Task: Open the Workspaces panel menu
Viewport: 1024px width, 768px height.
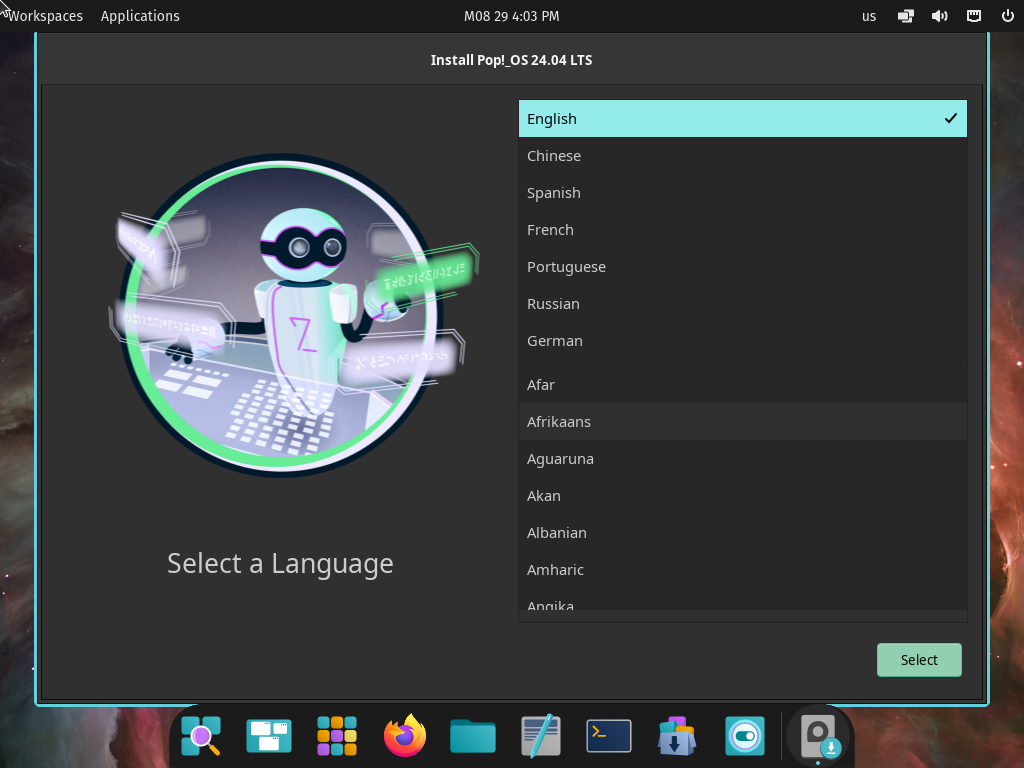Action: click(45, 16)
